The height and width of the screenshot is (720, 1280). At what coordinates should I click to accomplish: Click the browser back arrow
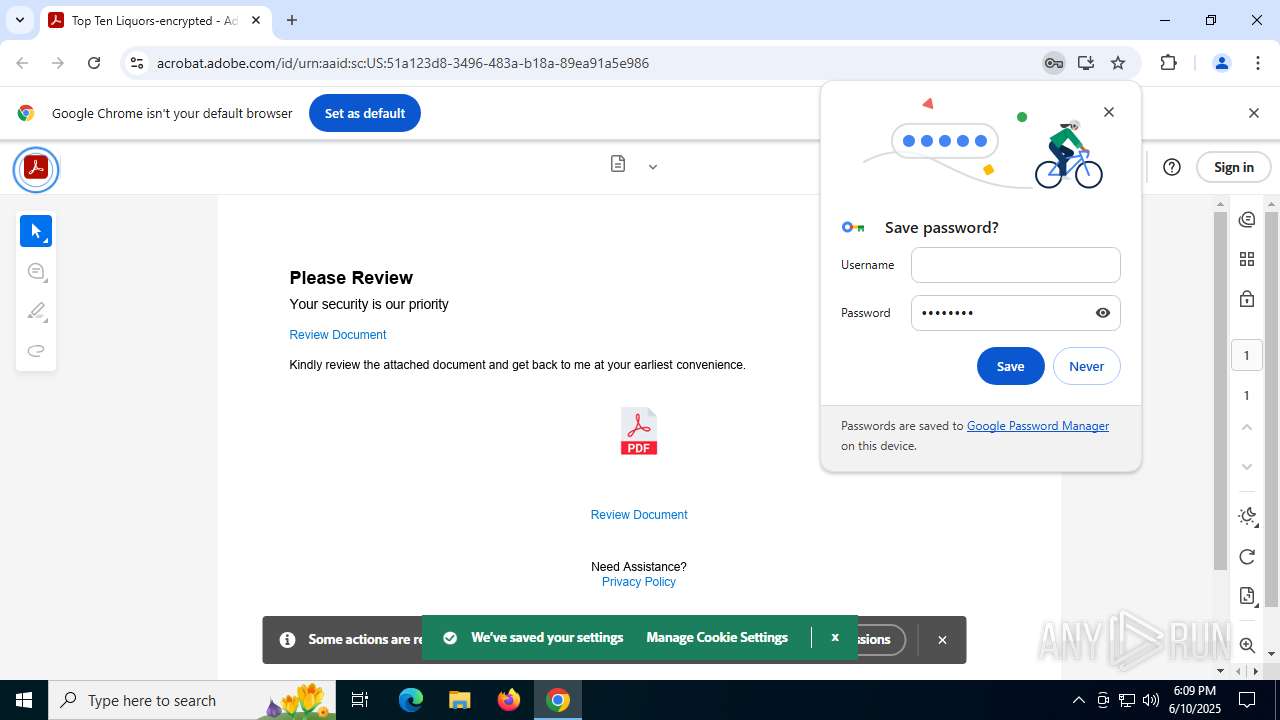(x=22, y=63)
